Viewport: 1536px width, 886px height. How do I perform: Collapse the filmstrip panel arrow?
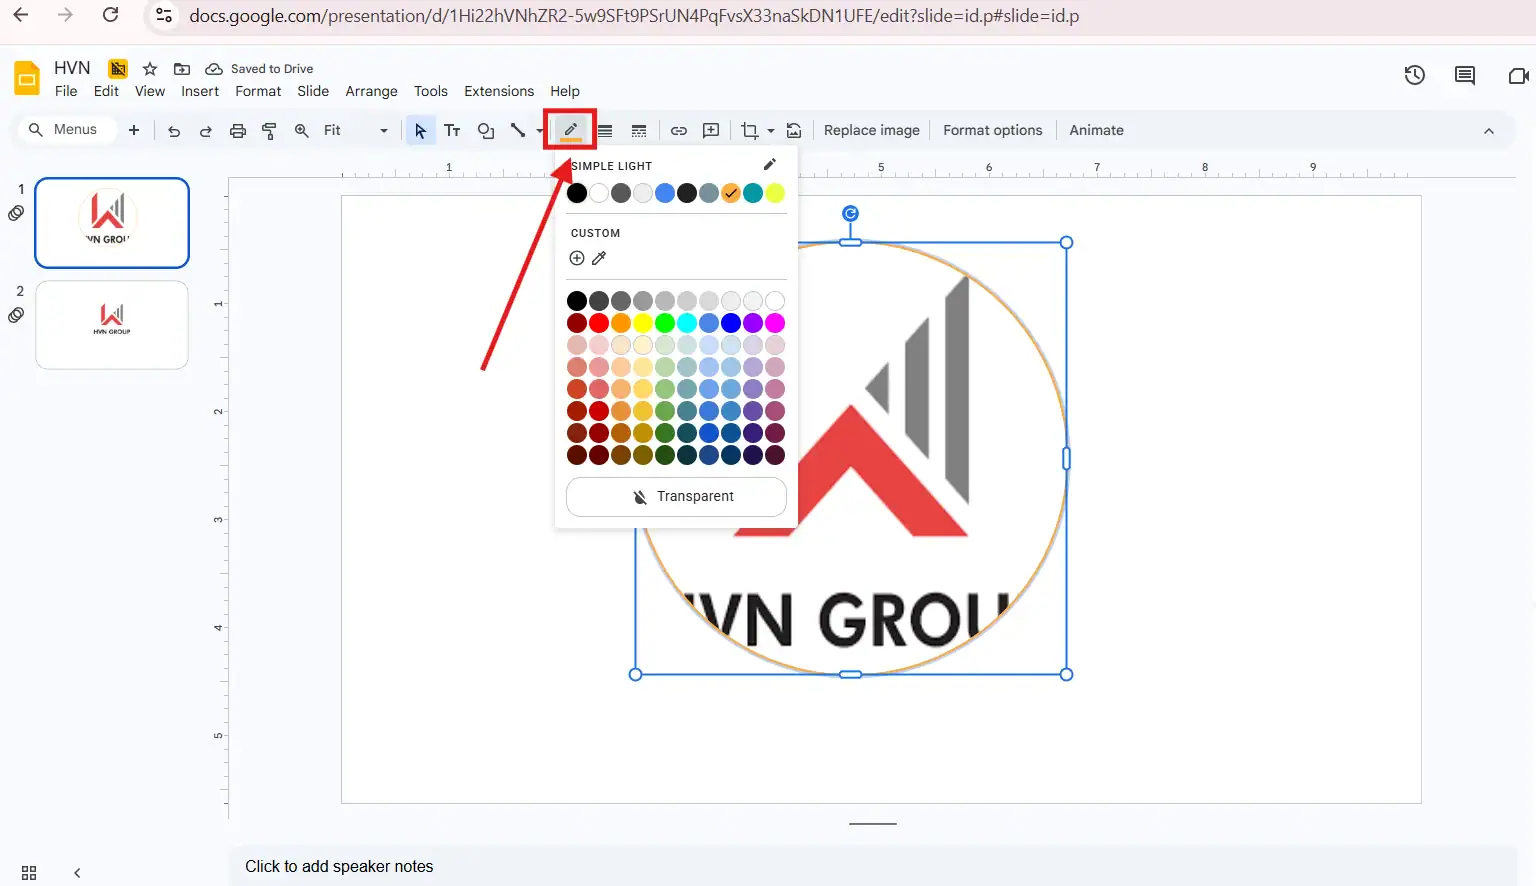coord(77,872)
